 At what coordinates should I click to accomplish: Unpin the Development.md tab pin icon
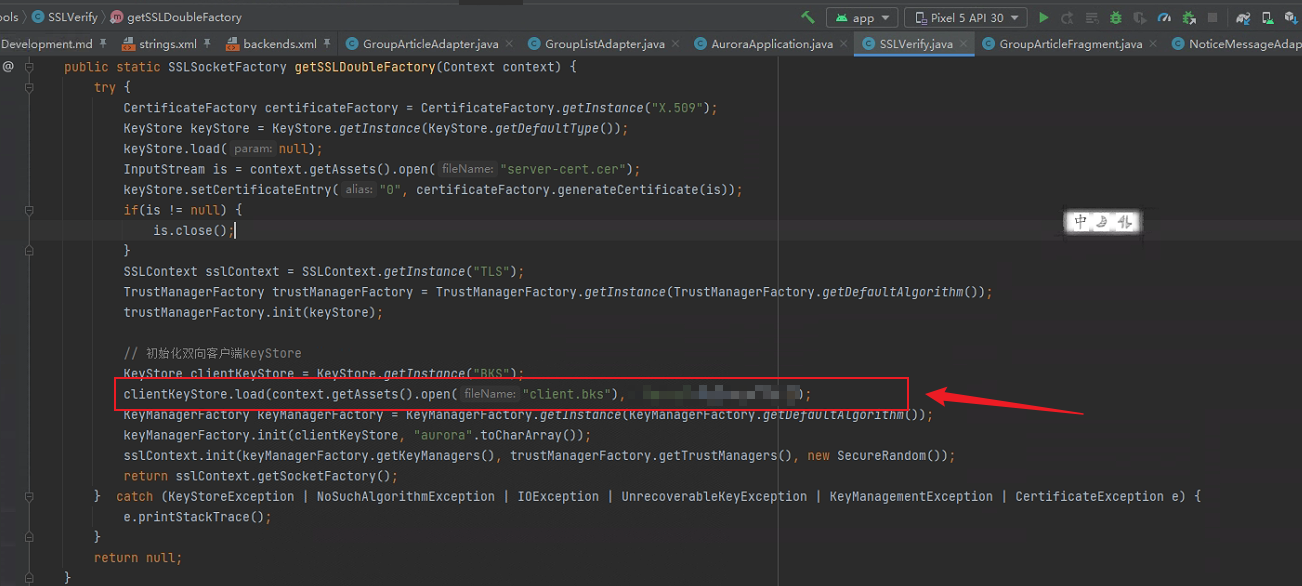[x=103, y=44]
